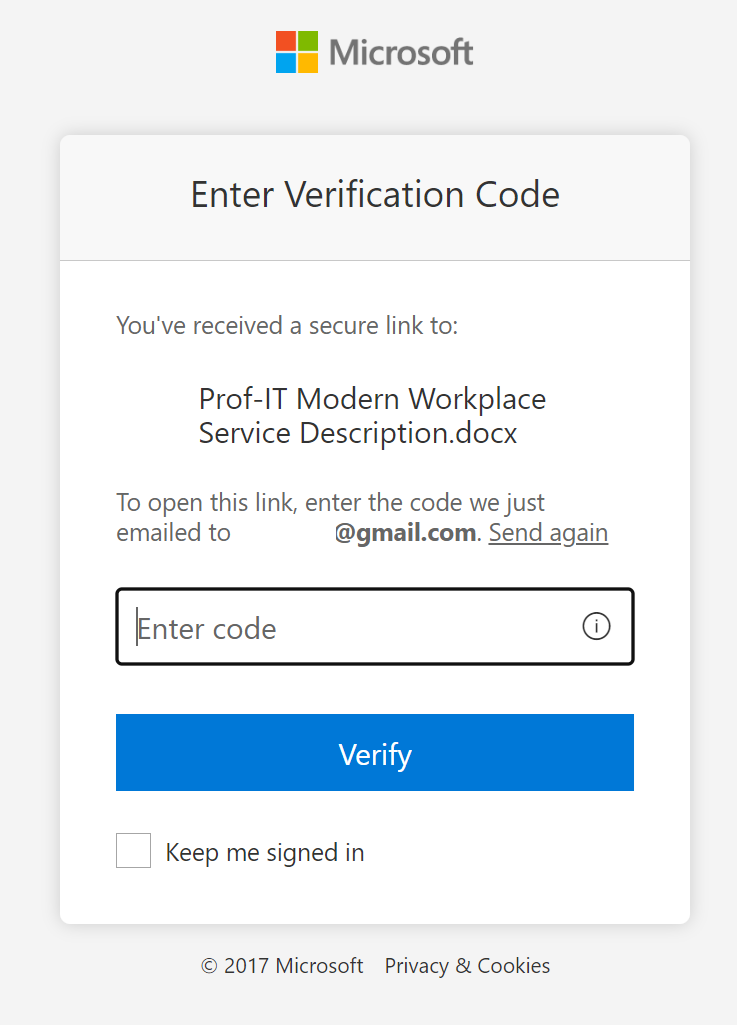This screenshot has height=1025, width=737.
Task: Click the © 2017 Microsoft footer text
Action: [282, 966]
